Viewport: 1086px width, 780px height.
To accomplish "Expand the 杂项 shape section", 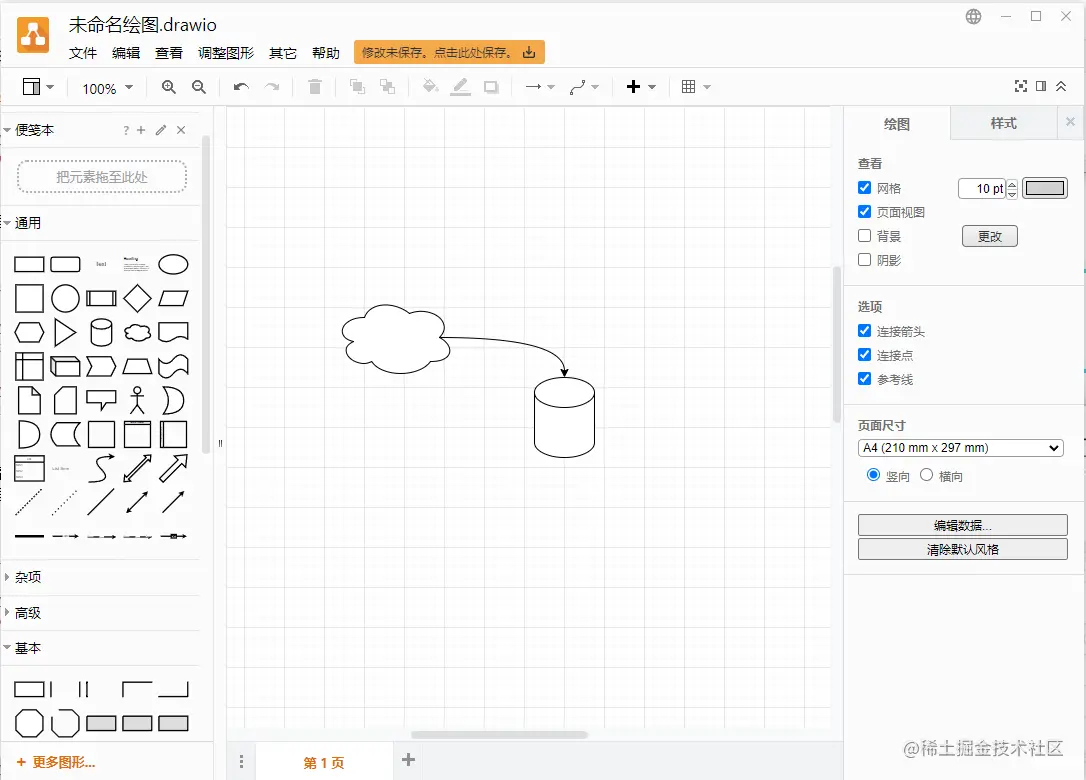I will point(28,577).
